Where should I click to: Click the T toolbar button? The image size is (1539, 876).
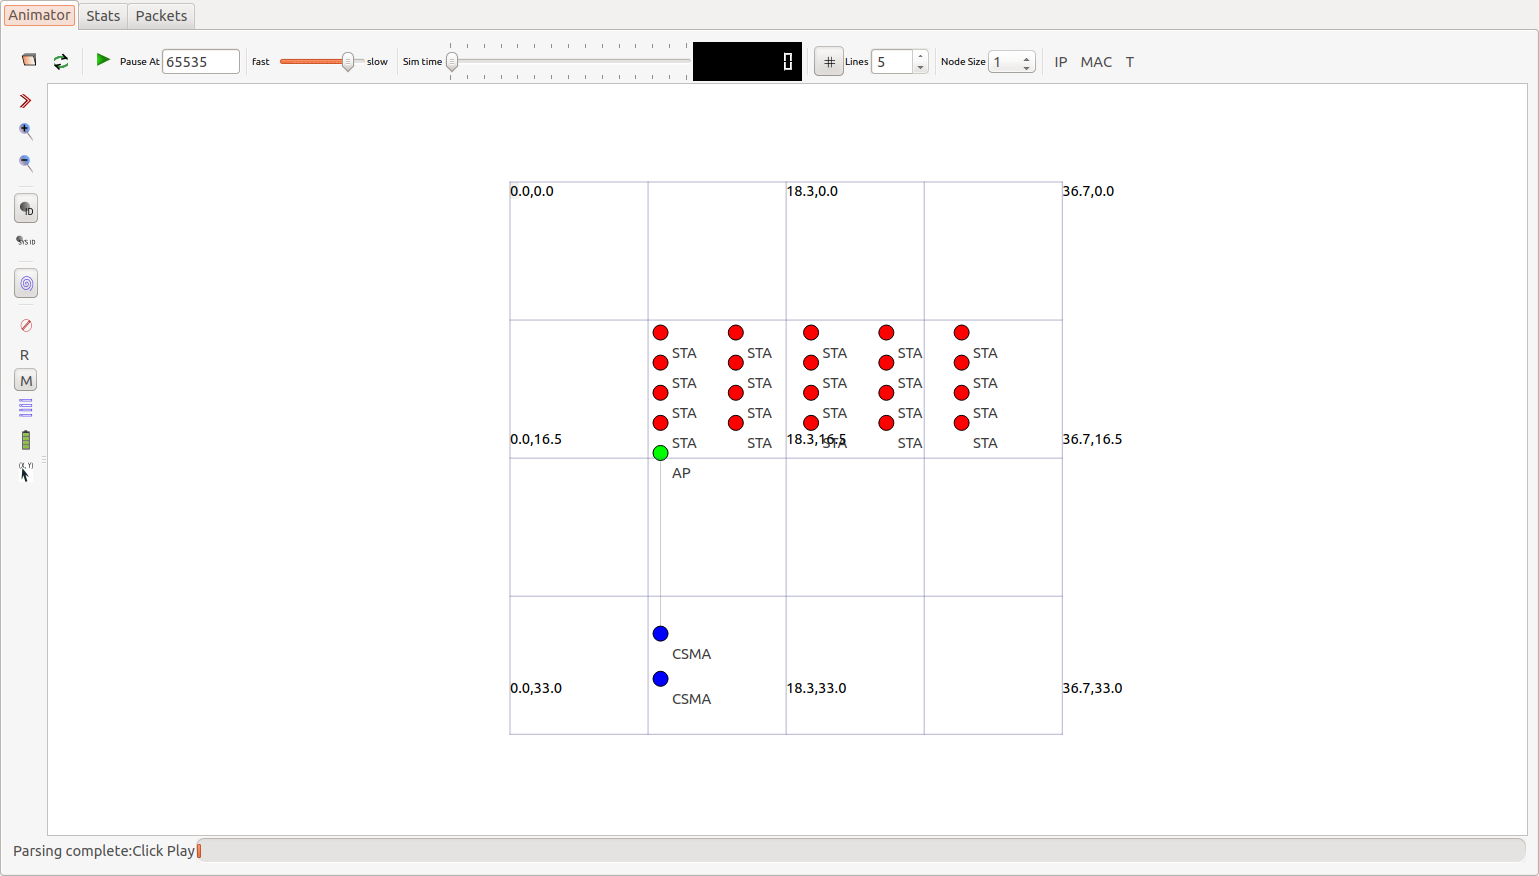point(1130,62)
